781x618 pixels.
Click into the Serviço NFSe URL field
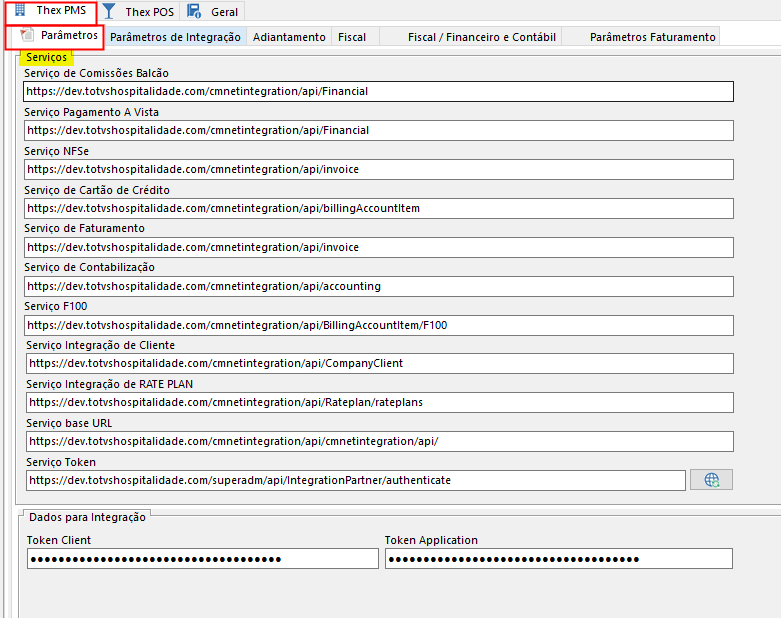pos(379,169)
